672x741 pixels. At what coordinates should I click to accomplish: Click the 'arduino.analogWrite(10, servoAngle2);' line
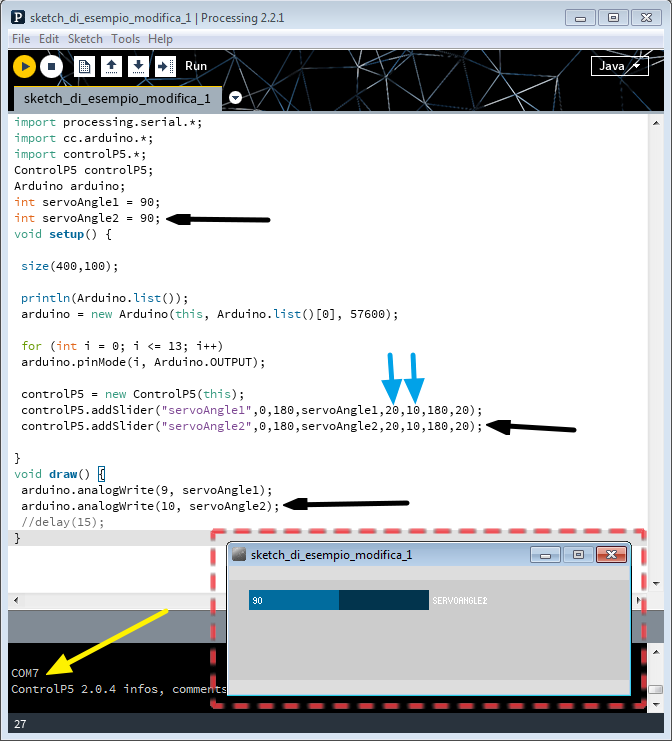click(150, 506)
